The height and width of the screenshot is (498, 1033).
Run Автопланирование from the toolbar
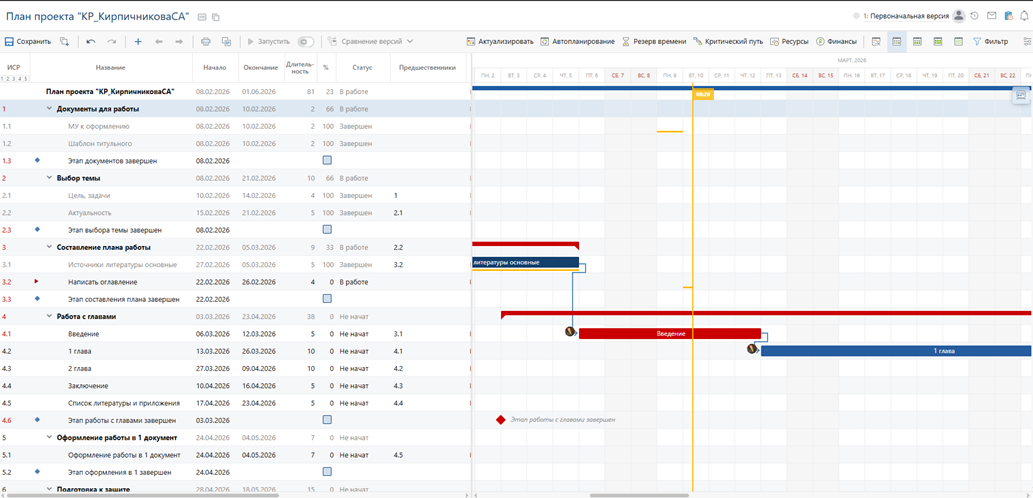click(577, 42)
